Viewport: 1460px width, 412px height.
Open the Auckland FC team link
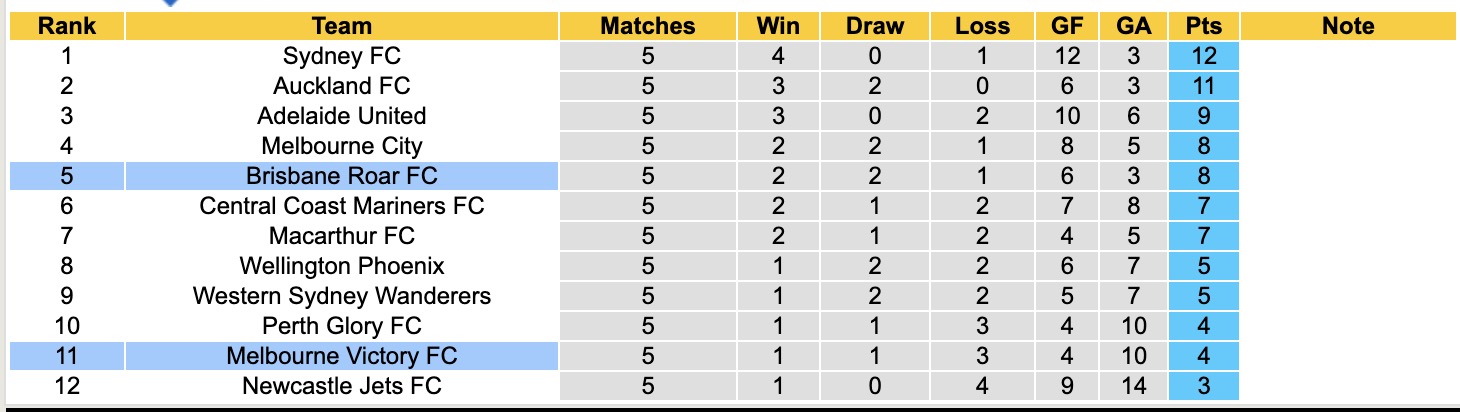click(341, 86)
